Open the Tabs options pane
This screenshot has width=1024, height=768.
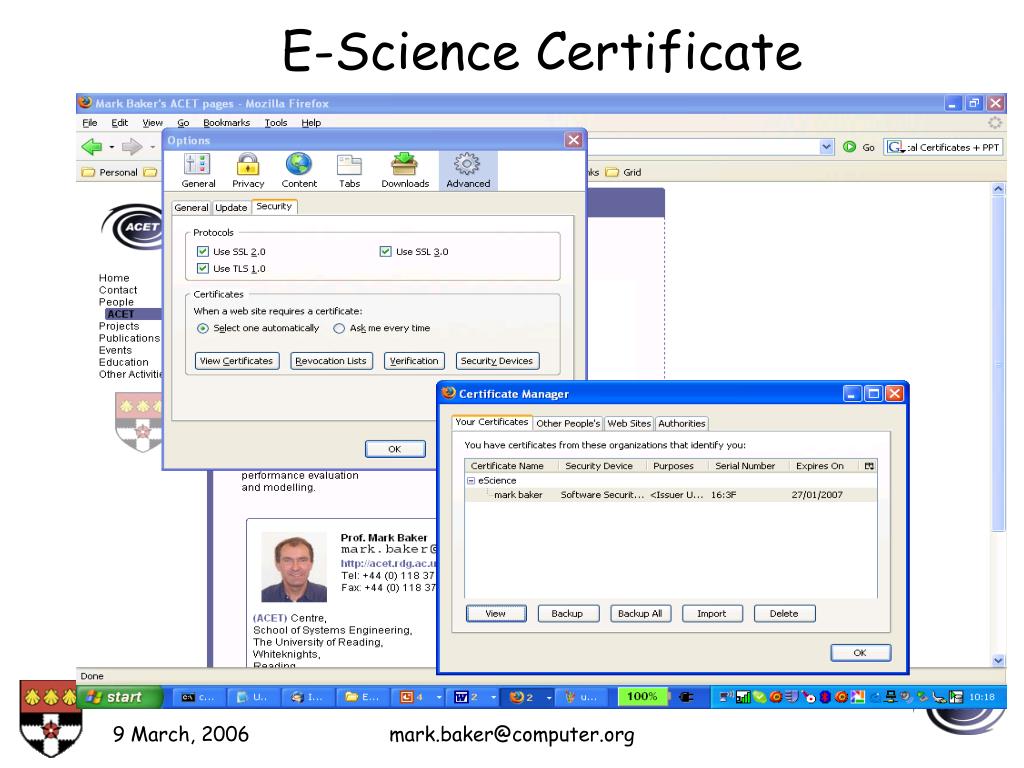click(x=349, y=171)
